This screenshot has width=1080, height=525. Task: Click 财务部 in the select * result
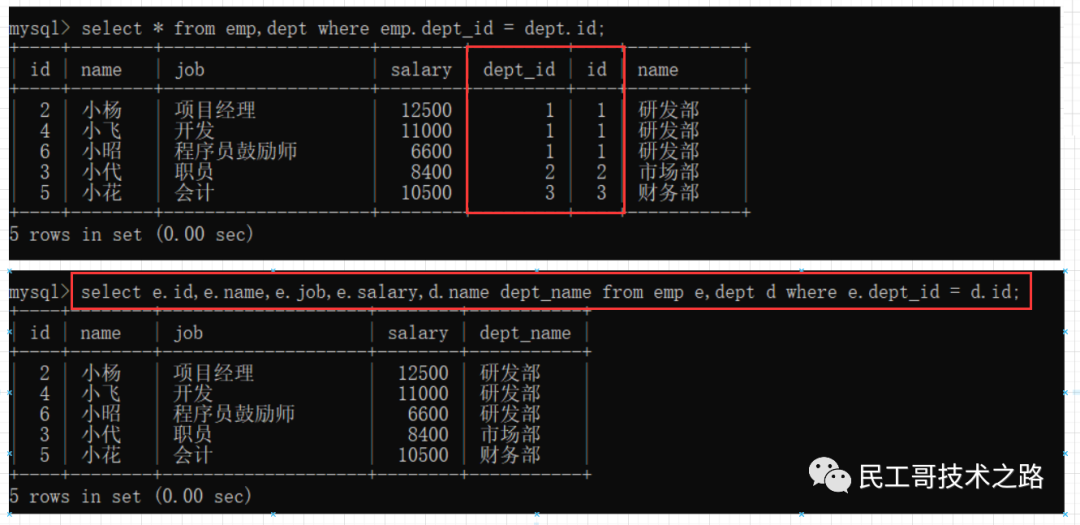[x=668, y=192]
